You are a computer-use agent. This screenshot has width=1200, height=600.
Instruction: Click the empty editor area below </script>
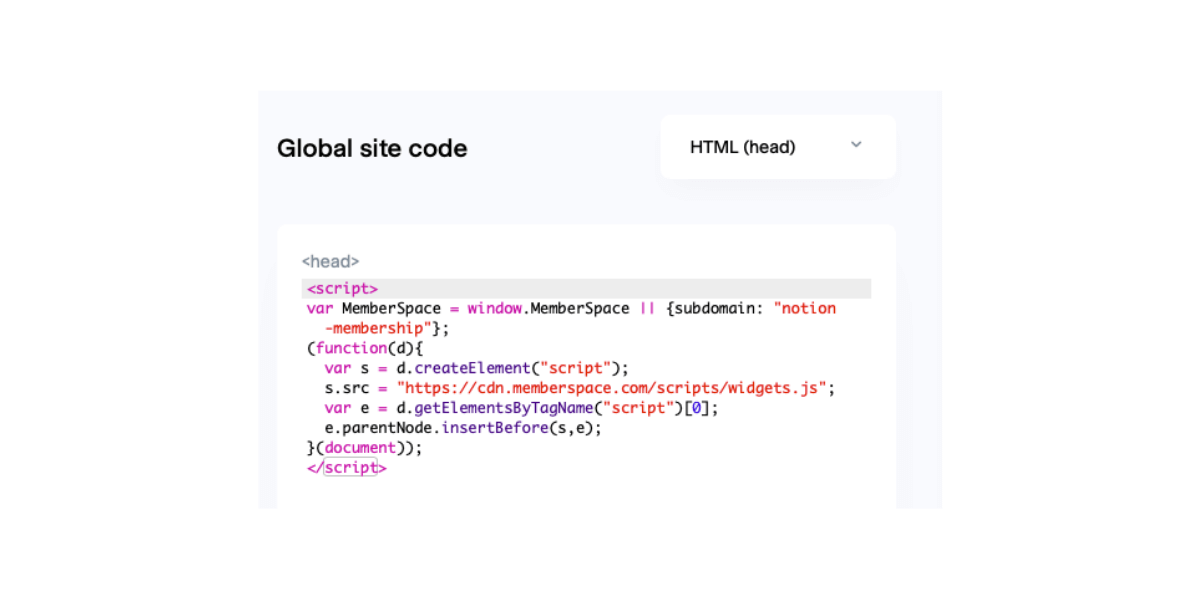click(585, 492)
